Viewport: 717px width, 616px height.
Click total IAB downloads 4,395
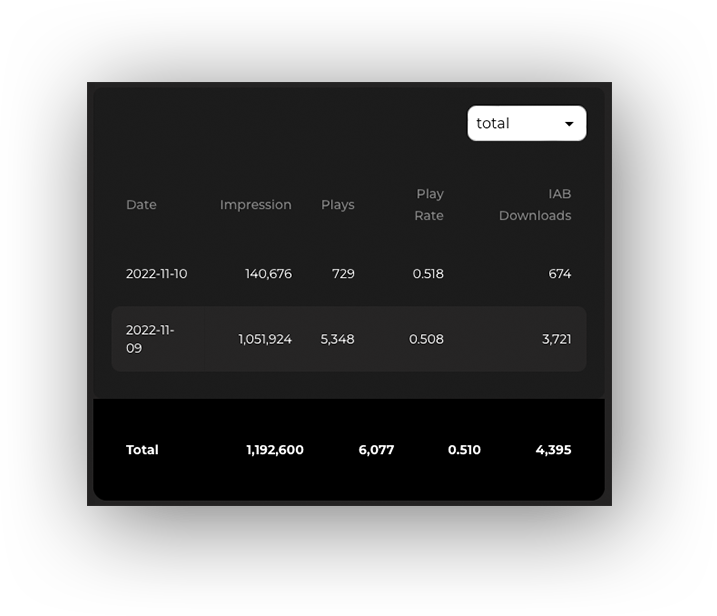click(553, 450)
